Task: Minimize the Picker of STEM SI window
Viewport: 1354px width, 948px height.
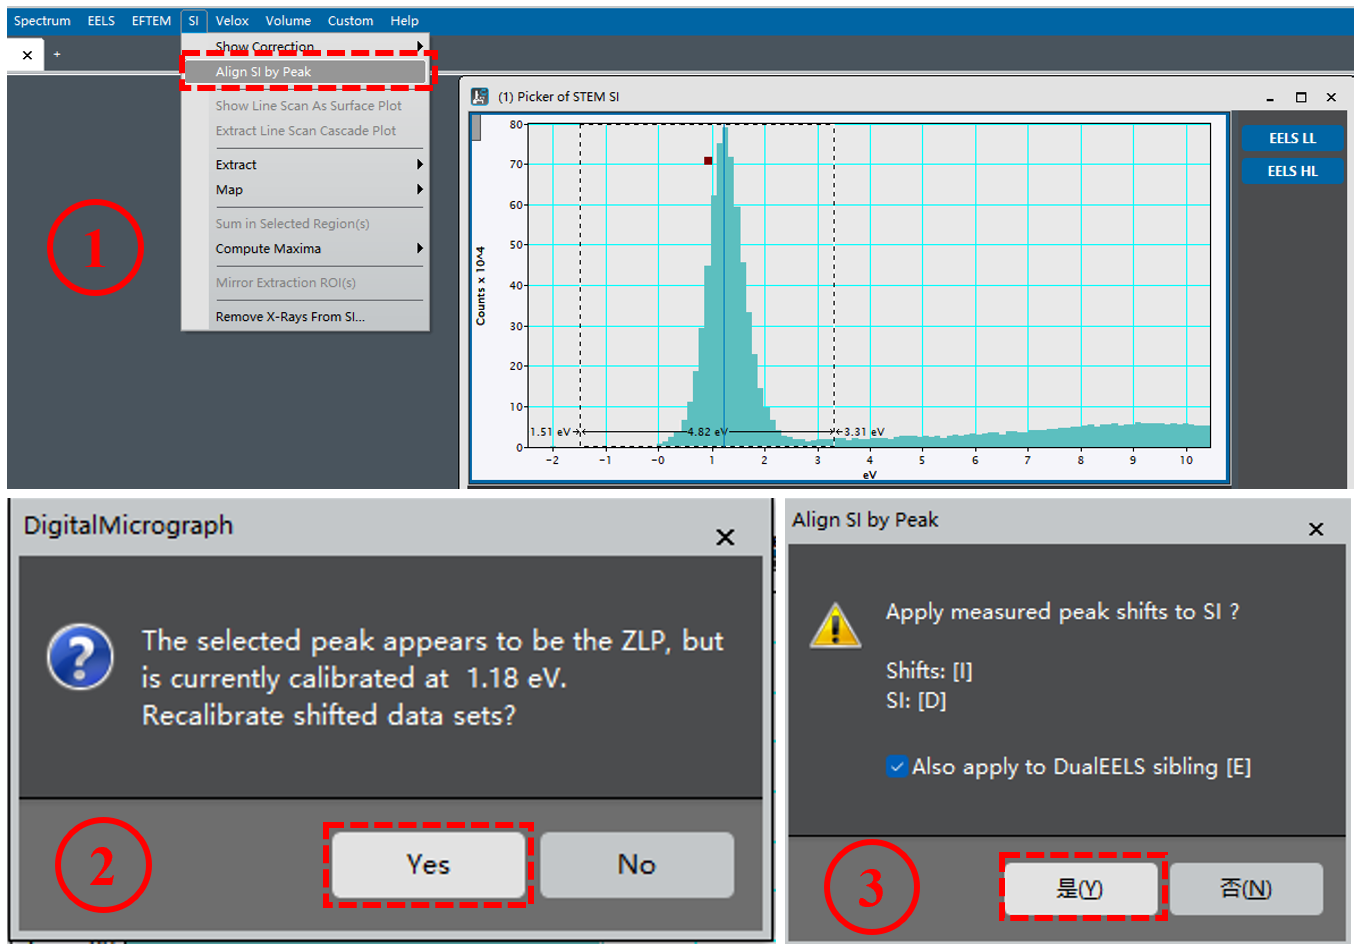Action: (1270, 98)
